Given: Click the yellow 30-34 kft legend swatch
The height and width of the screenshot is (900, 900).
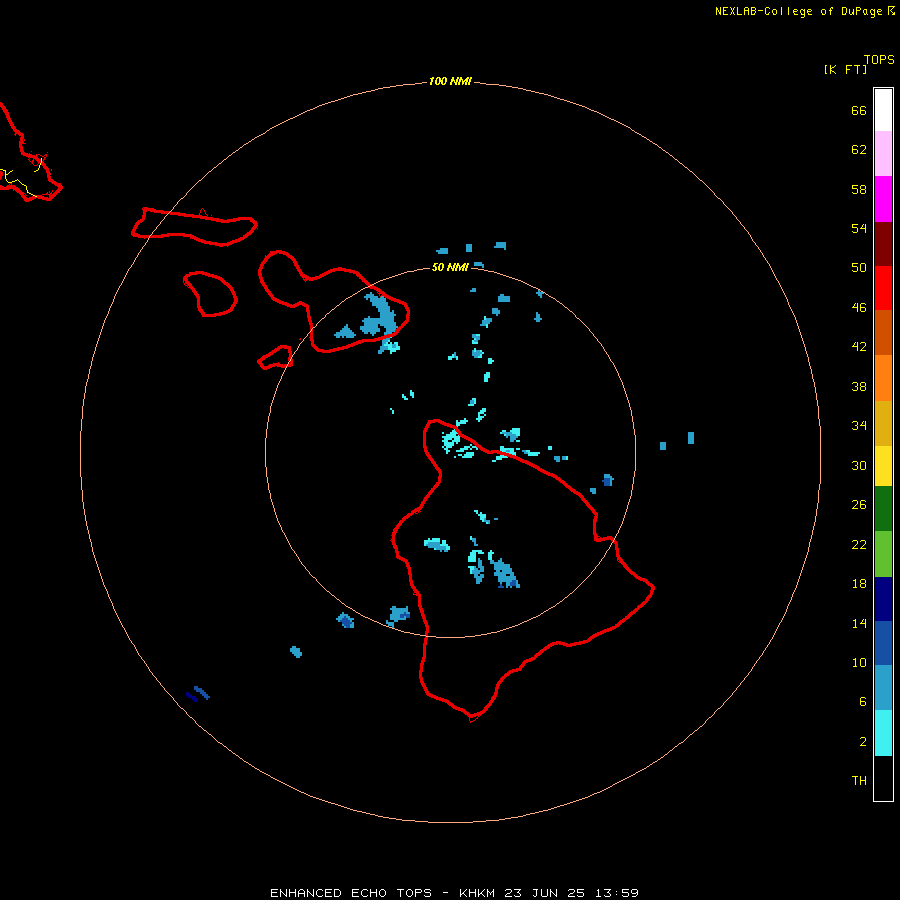Looking at the screenshot, I should pos(883,466).
